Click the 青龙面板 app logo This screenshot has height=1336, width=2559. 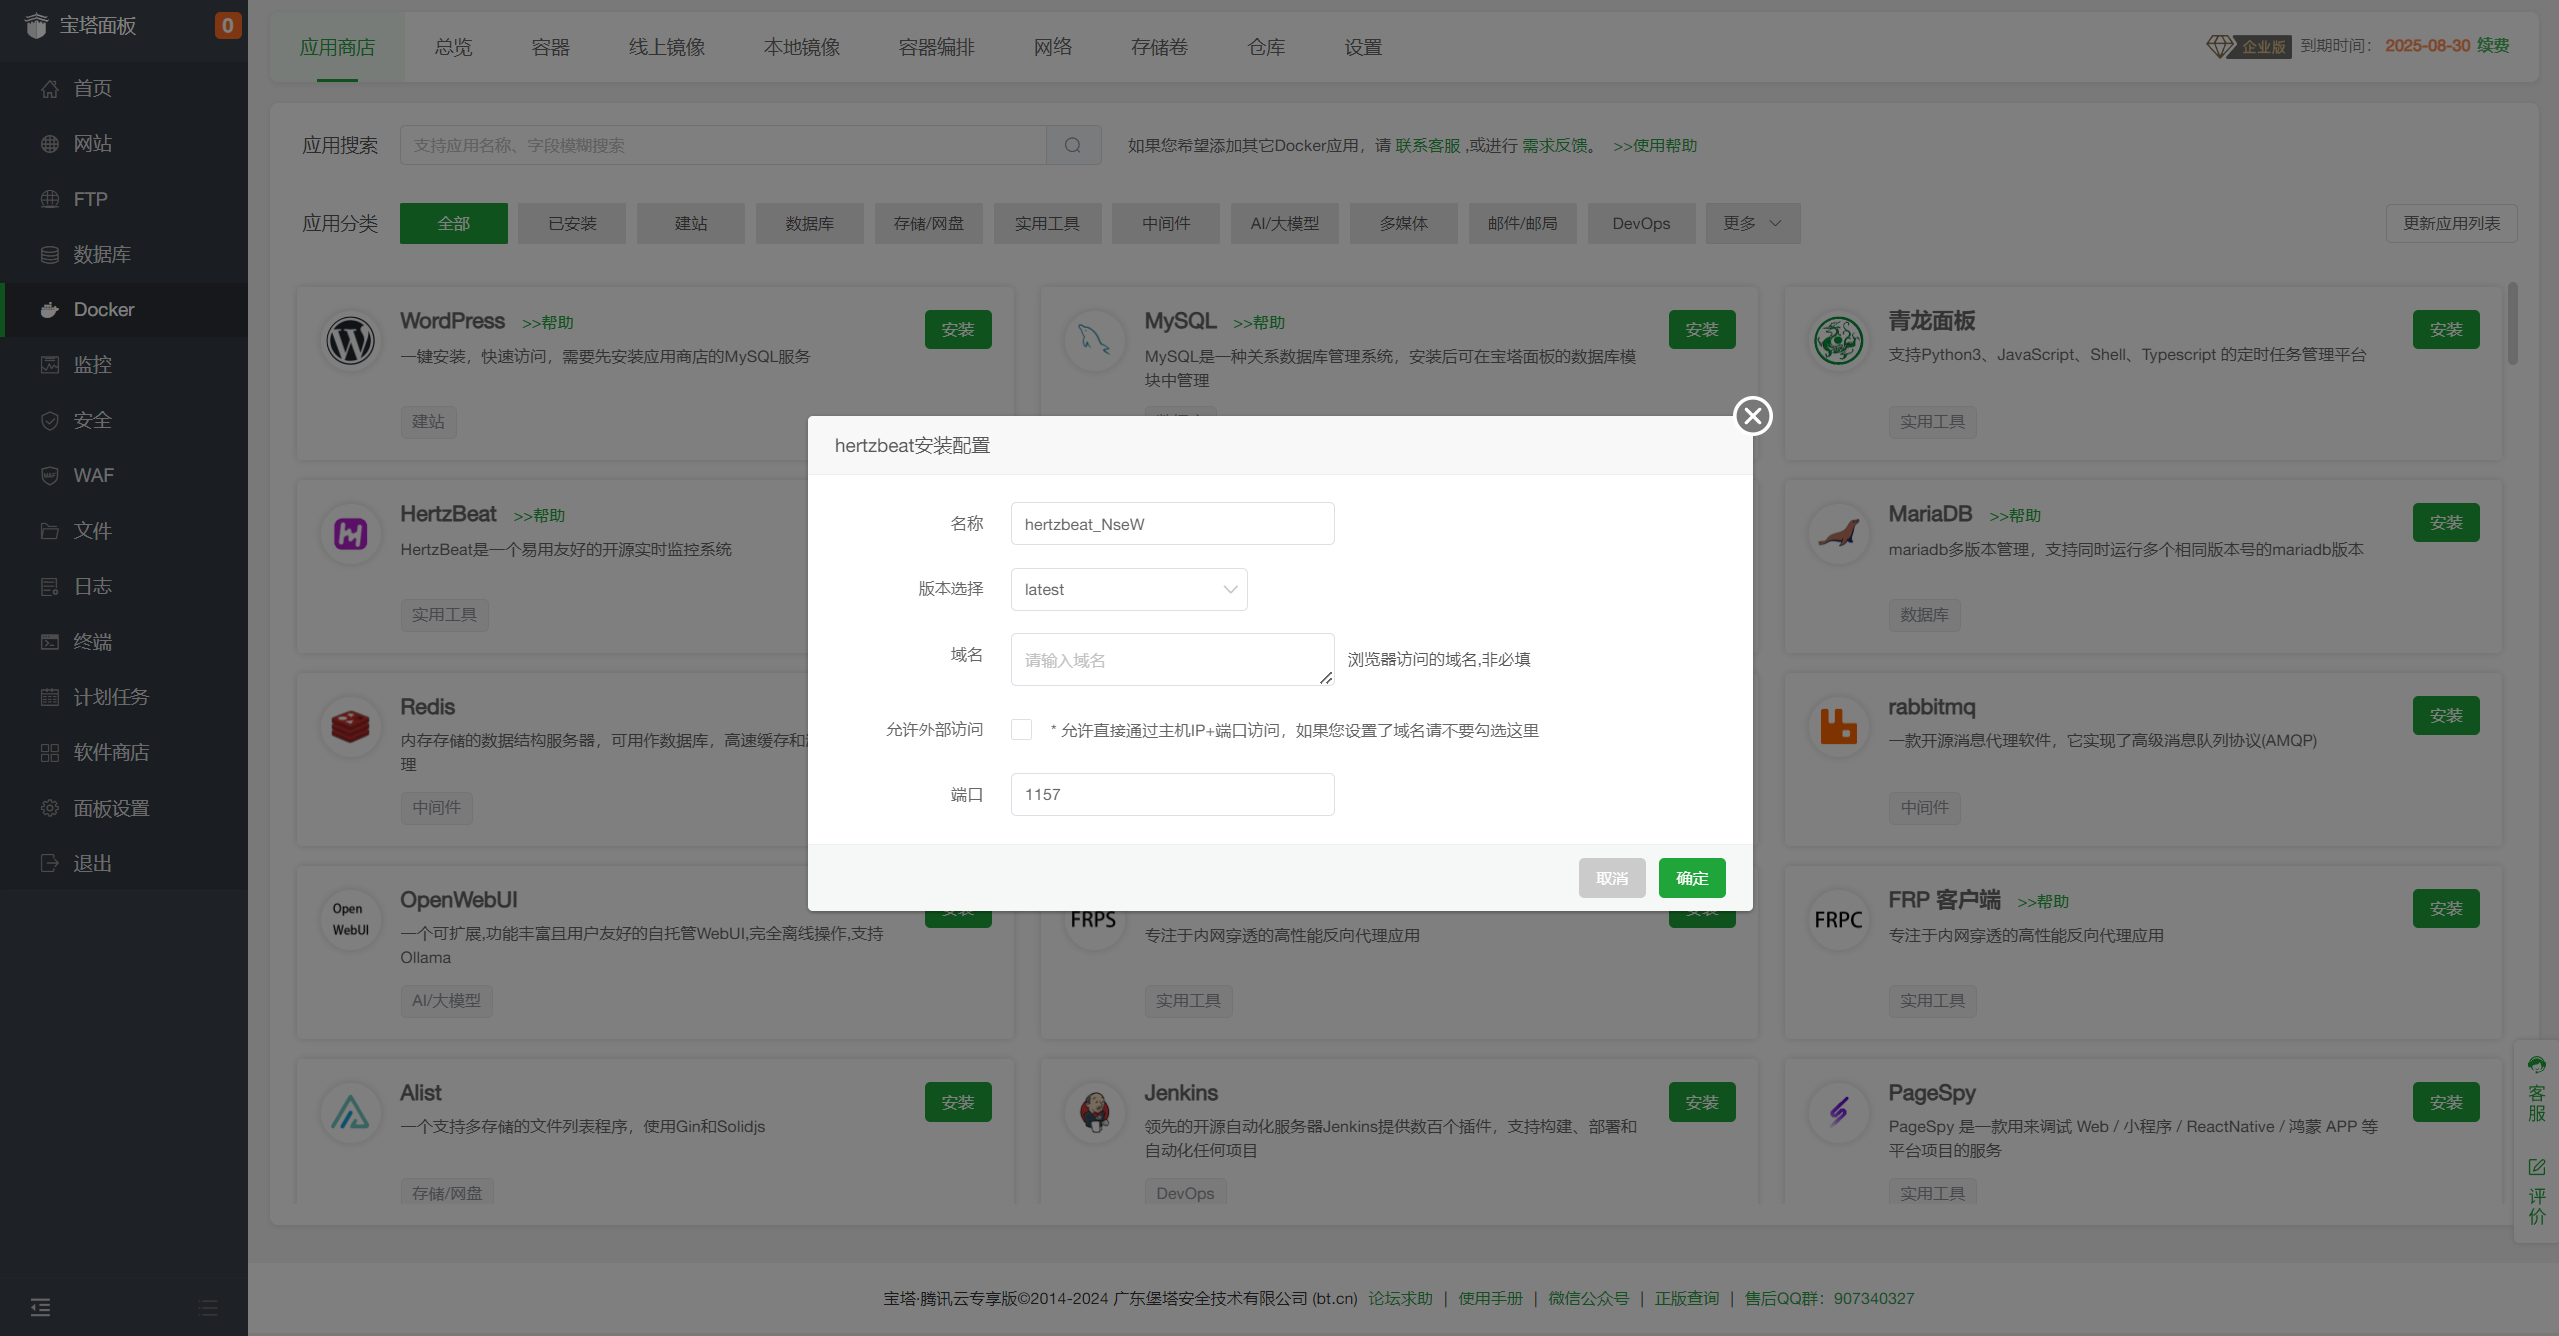[1838, 341]
